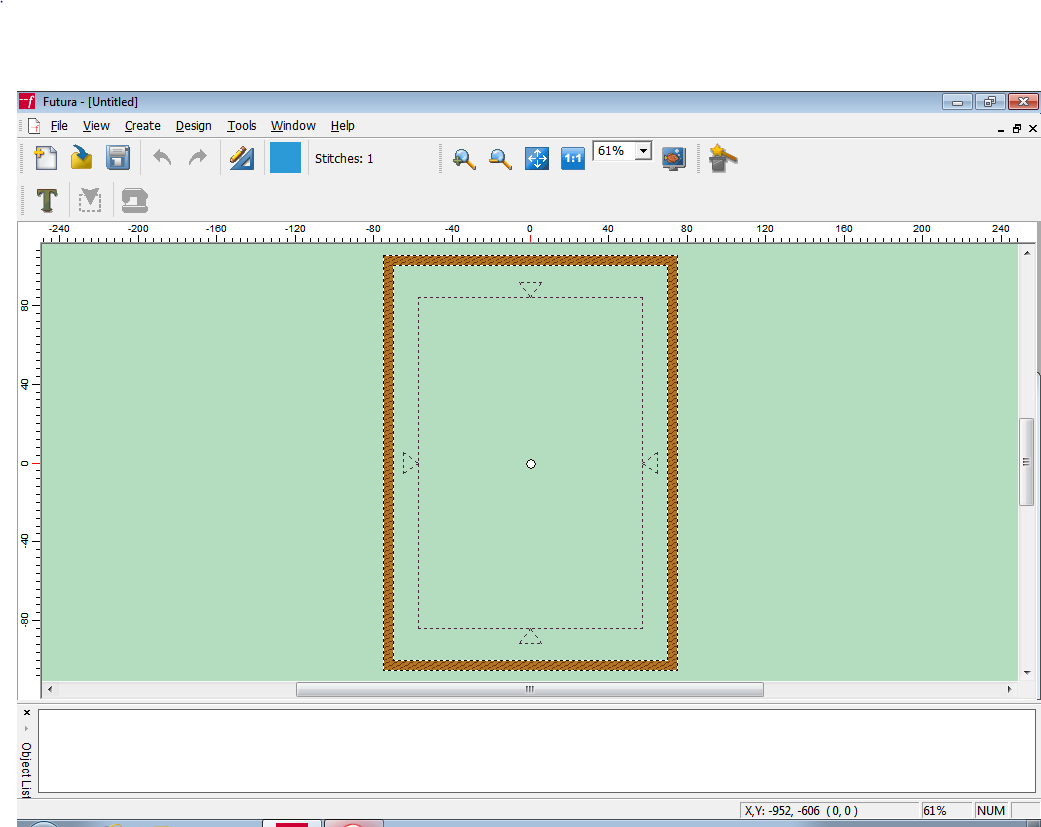Click the bottom hoop alignment marker

530,636
